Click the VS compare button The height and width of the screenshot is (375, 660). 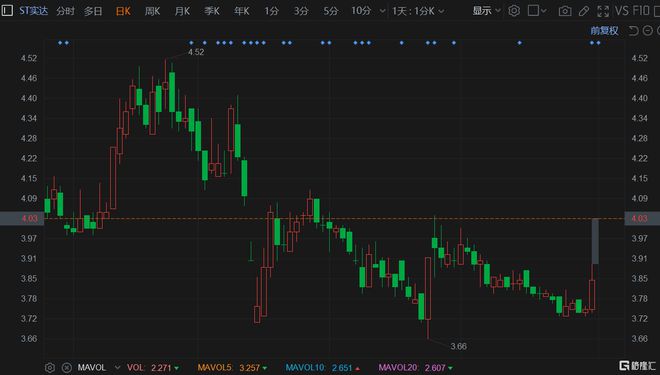[622, 11]
